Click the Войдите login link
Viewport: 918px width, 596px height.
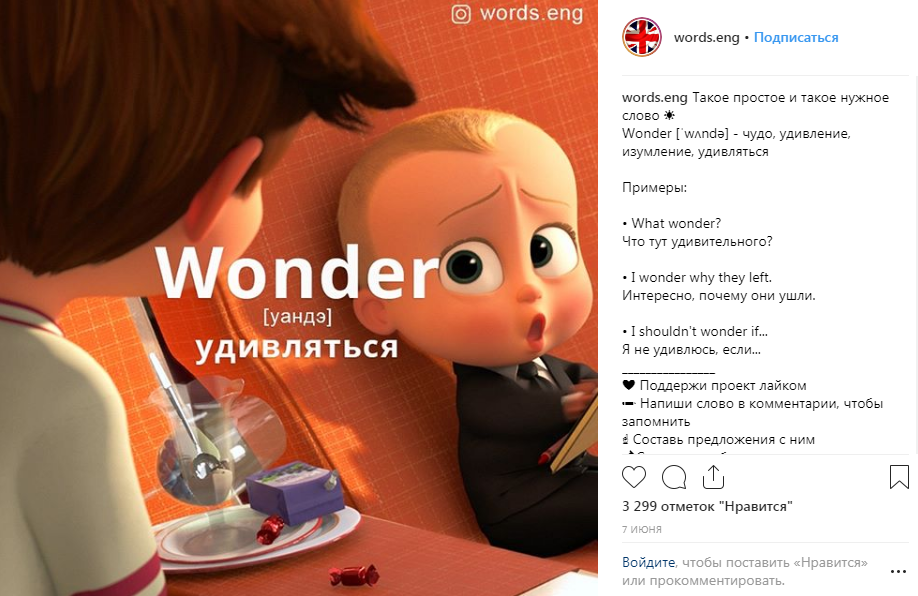click(648, 563)
